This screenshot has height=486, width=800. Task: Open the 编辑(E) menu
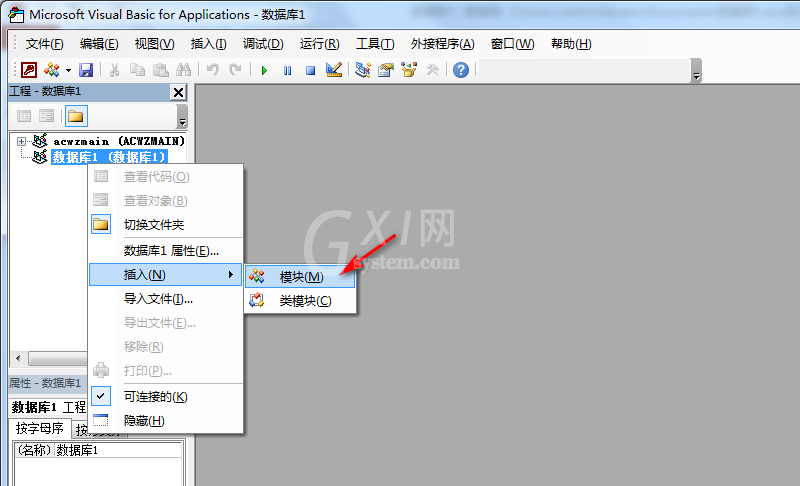[x=99, y=44]
